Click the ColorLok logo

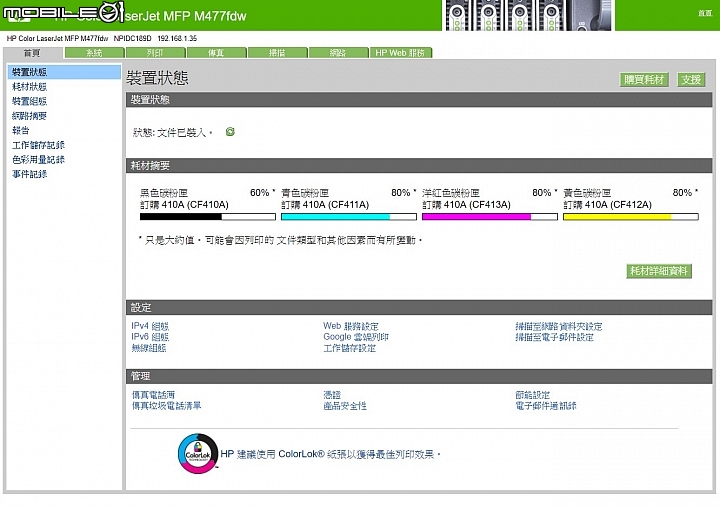point(198,454)
